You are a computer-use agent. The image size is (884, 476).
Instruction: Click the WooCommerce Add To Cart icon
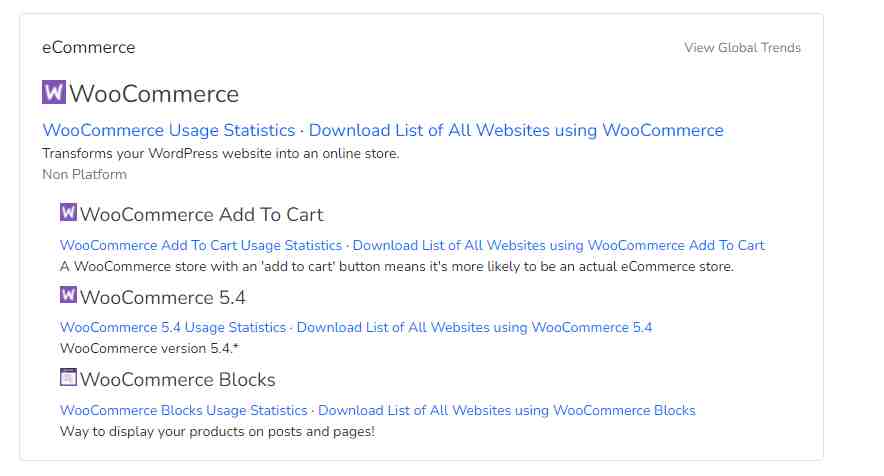(x=68, y=212)
